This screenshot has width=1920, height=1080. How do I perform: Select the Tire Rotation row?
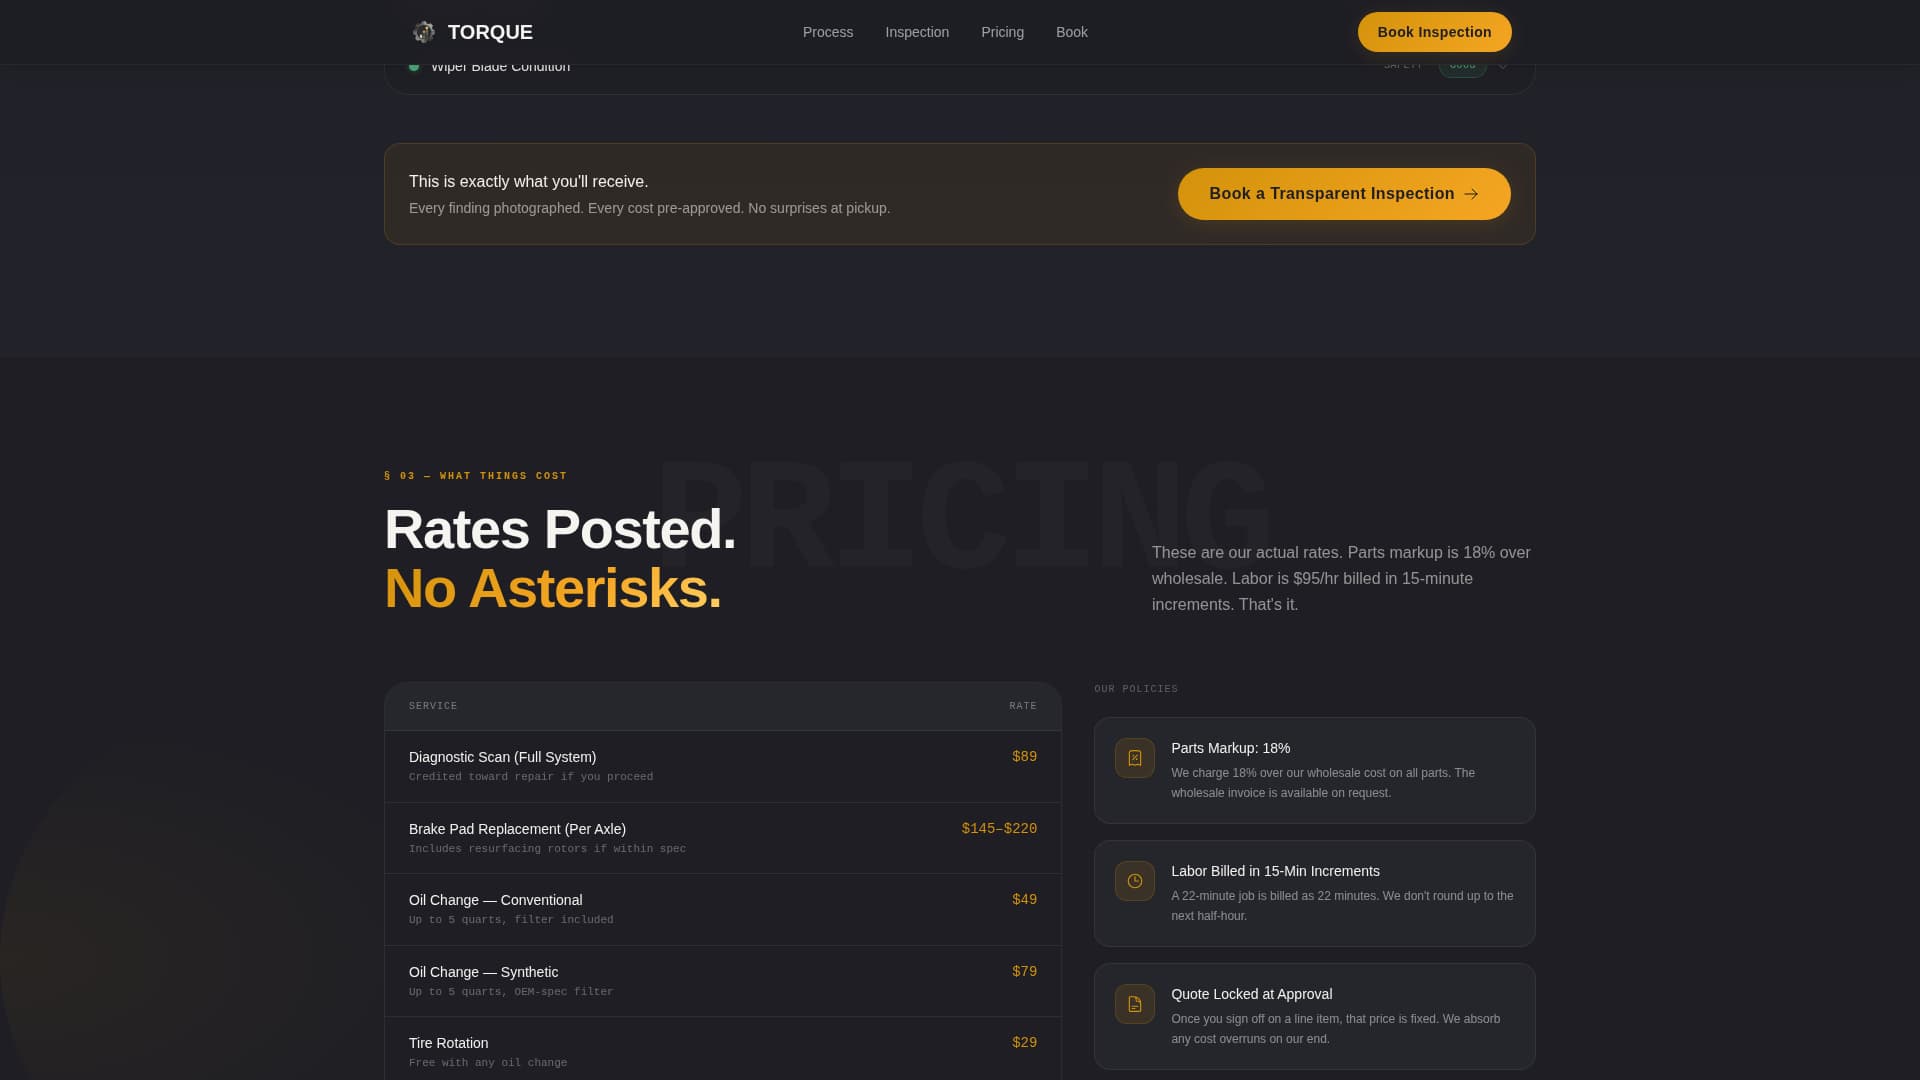tap(723, 1049)
